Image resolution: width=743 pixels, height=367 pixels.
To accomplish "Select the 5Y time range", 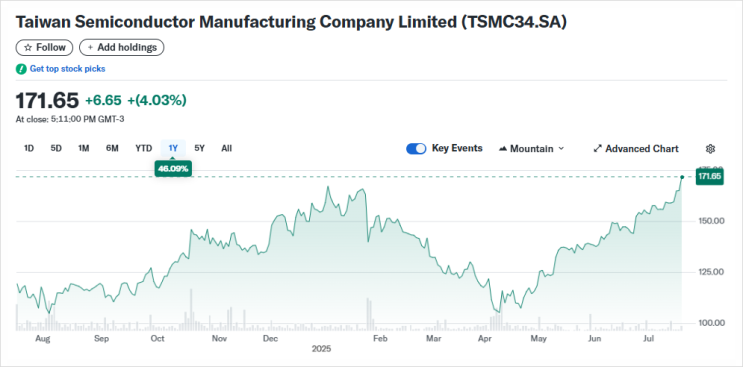I will [x=199, y=149].
